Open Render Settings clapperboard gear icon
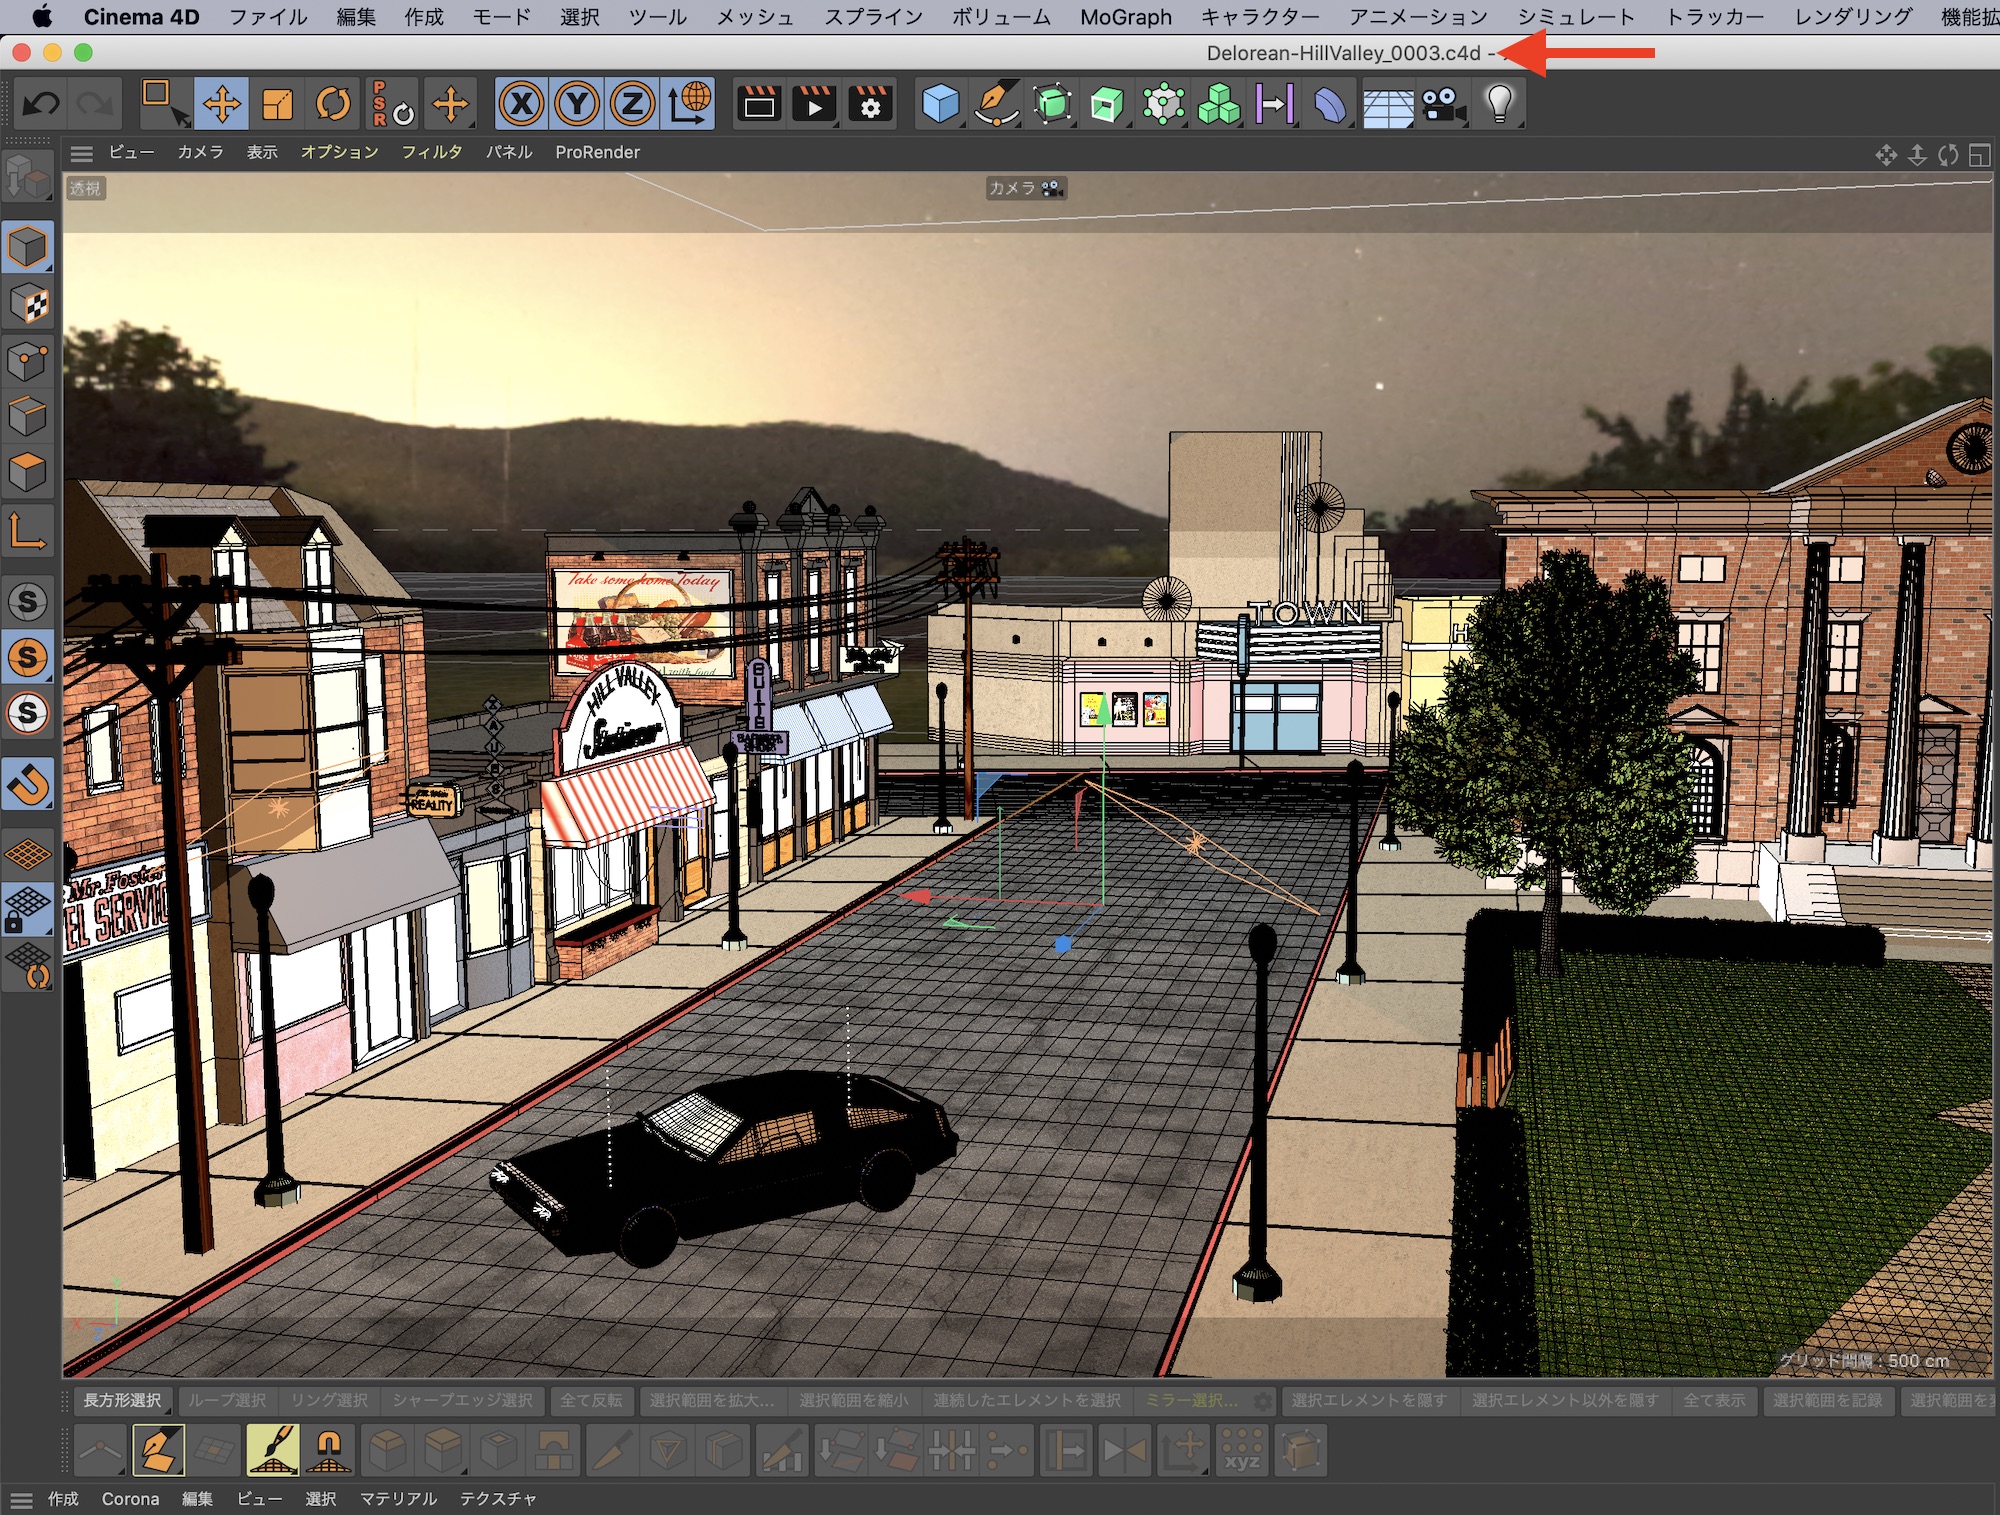Screen dimensions: 2000x1515 point(870,104)
